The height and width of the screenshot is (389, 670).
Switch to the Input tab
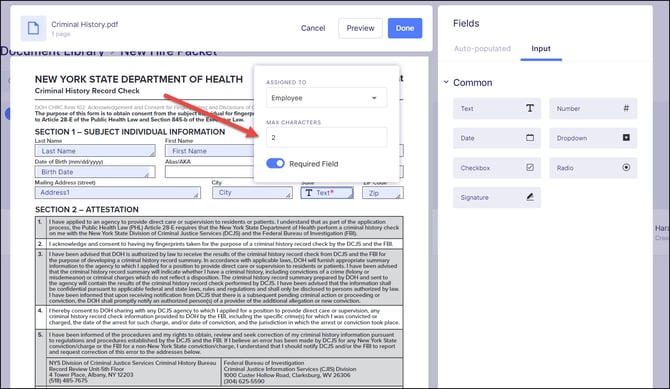coord(541,49)
